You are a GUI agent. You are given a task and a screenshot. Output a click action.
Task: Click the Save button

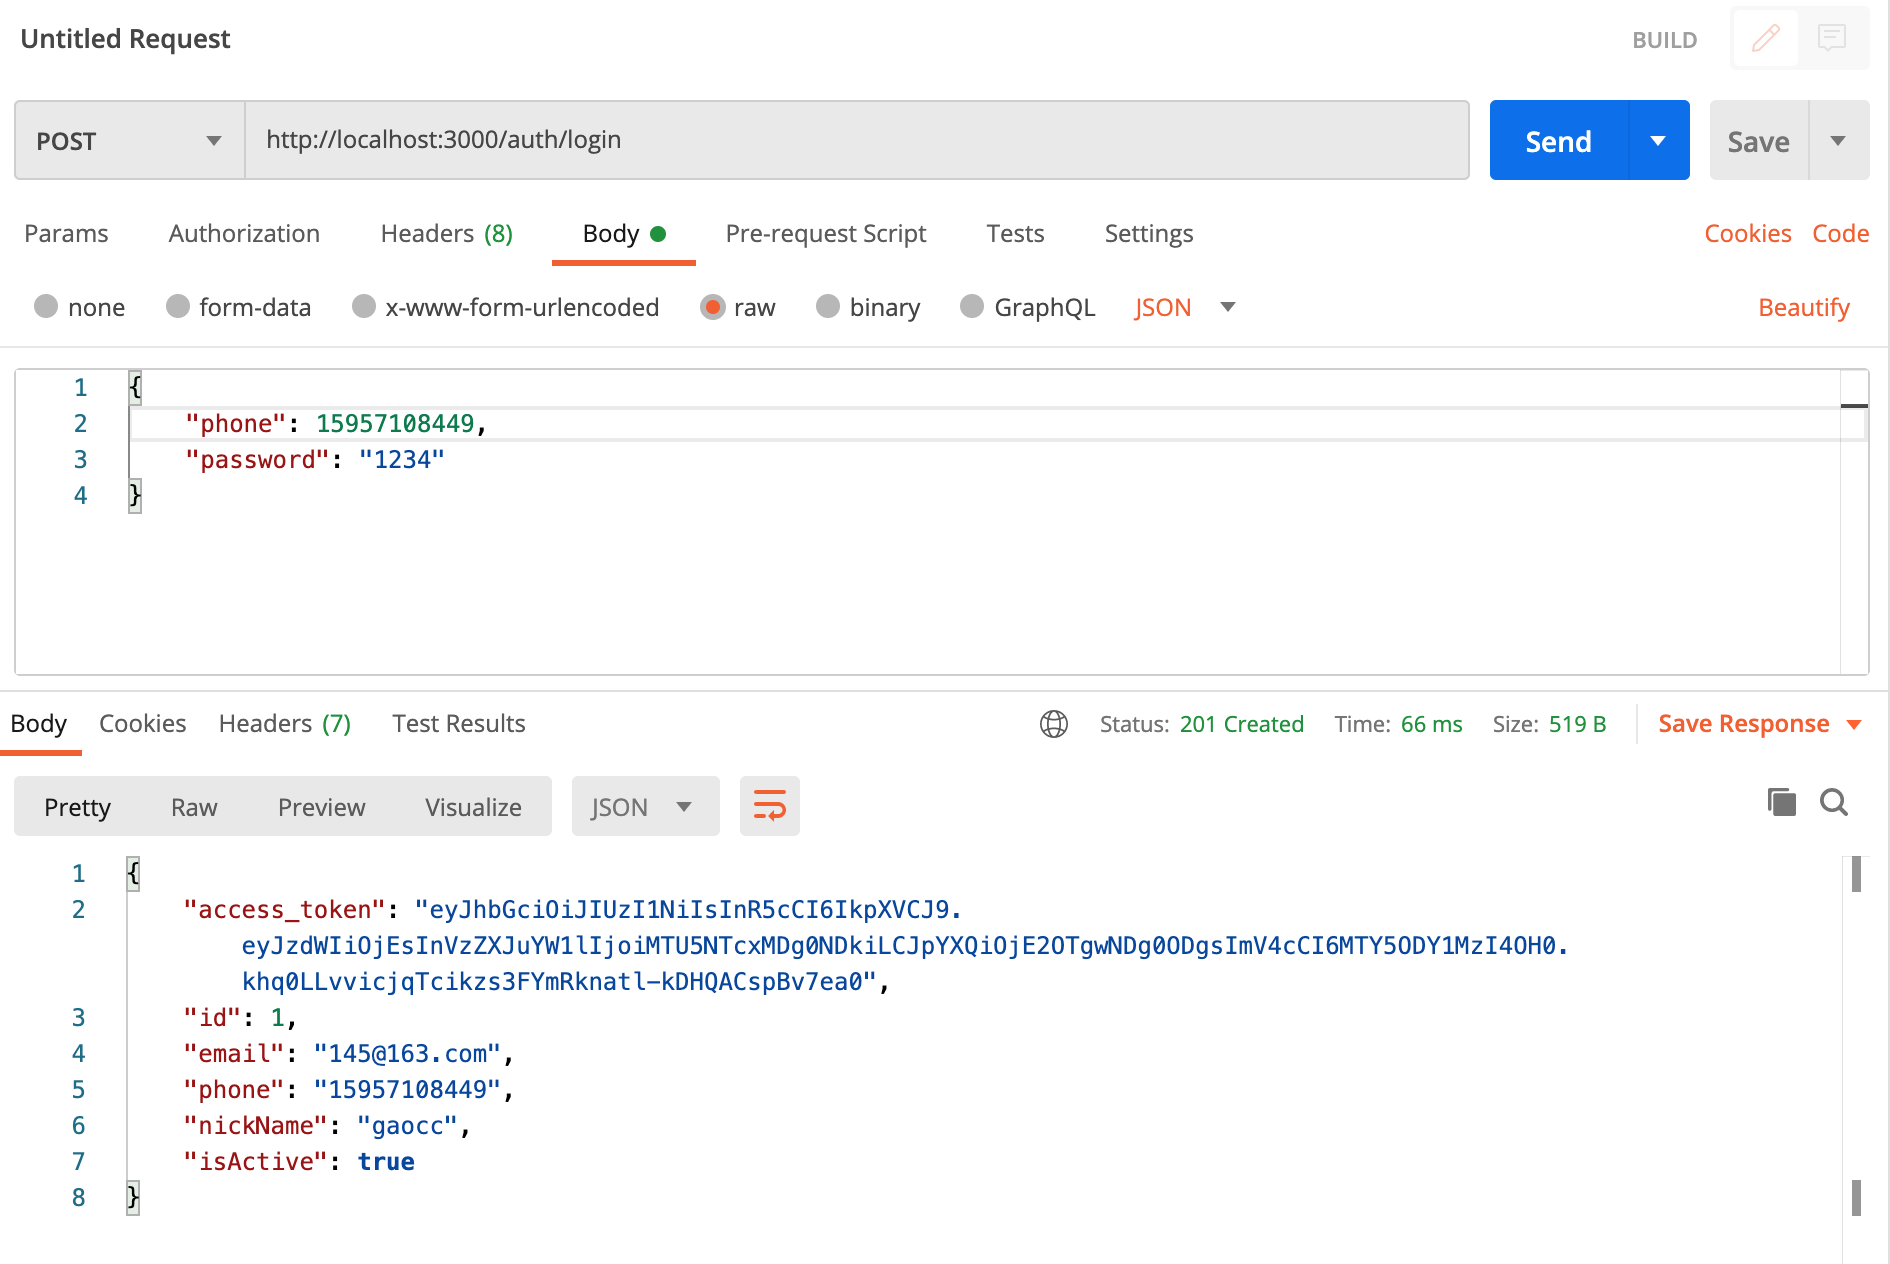(1759, 140)
